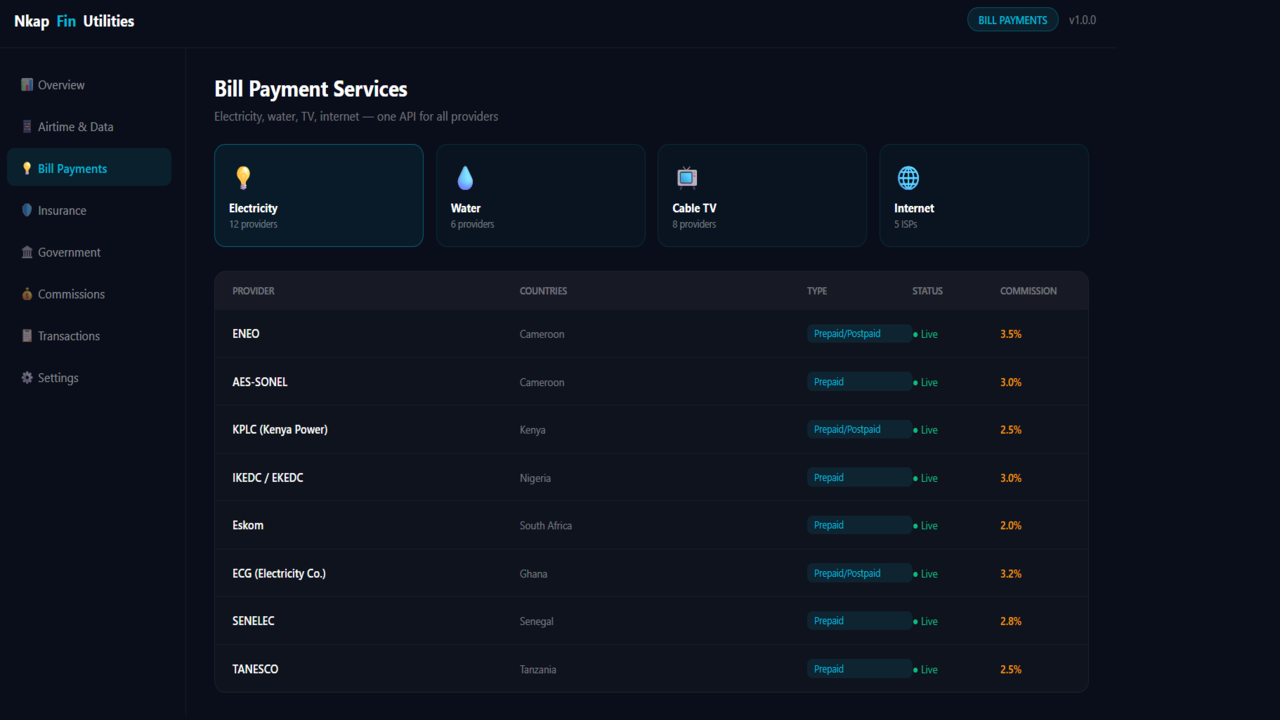Open the Government sidebar item

coord(89,253)
